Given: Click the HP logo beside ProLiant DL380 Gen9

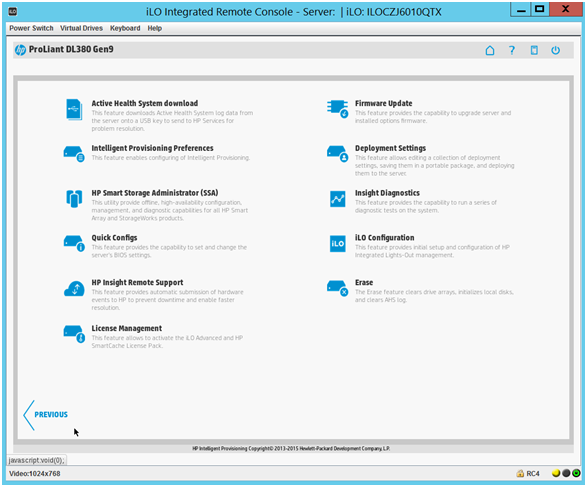Looking at the screenshot, I should pos(20,50).
